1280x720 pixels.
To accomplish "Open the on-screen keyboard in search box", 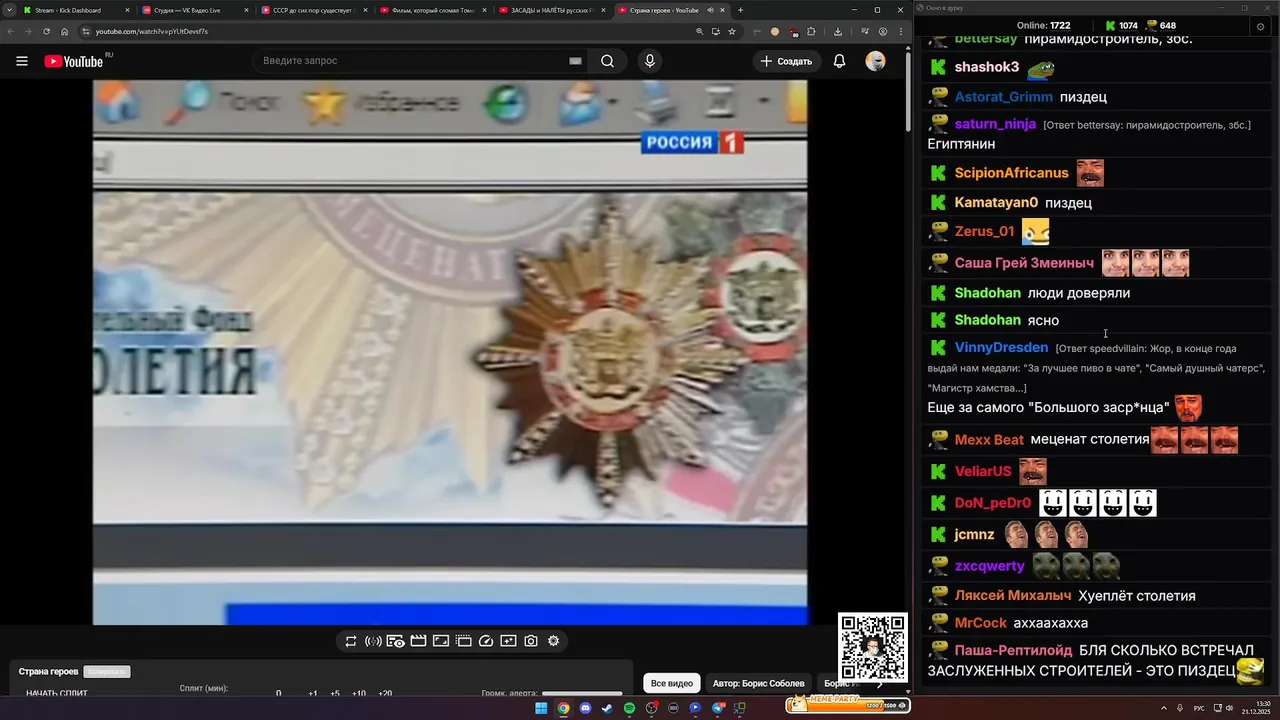I will tap(575, 61).
